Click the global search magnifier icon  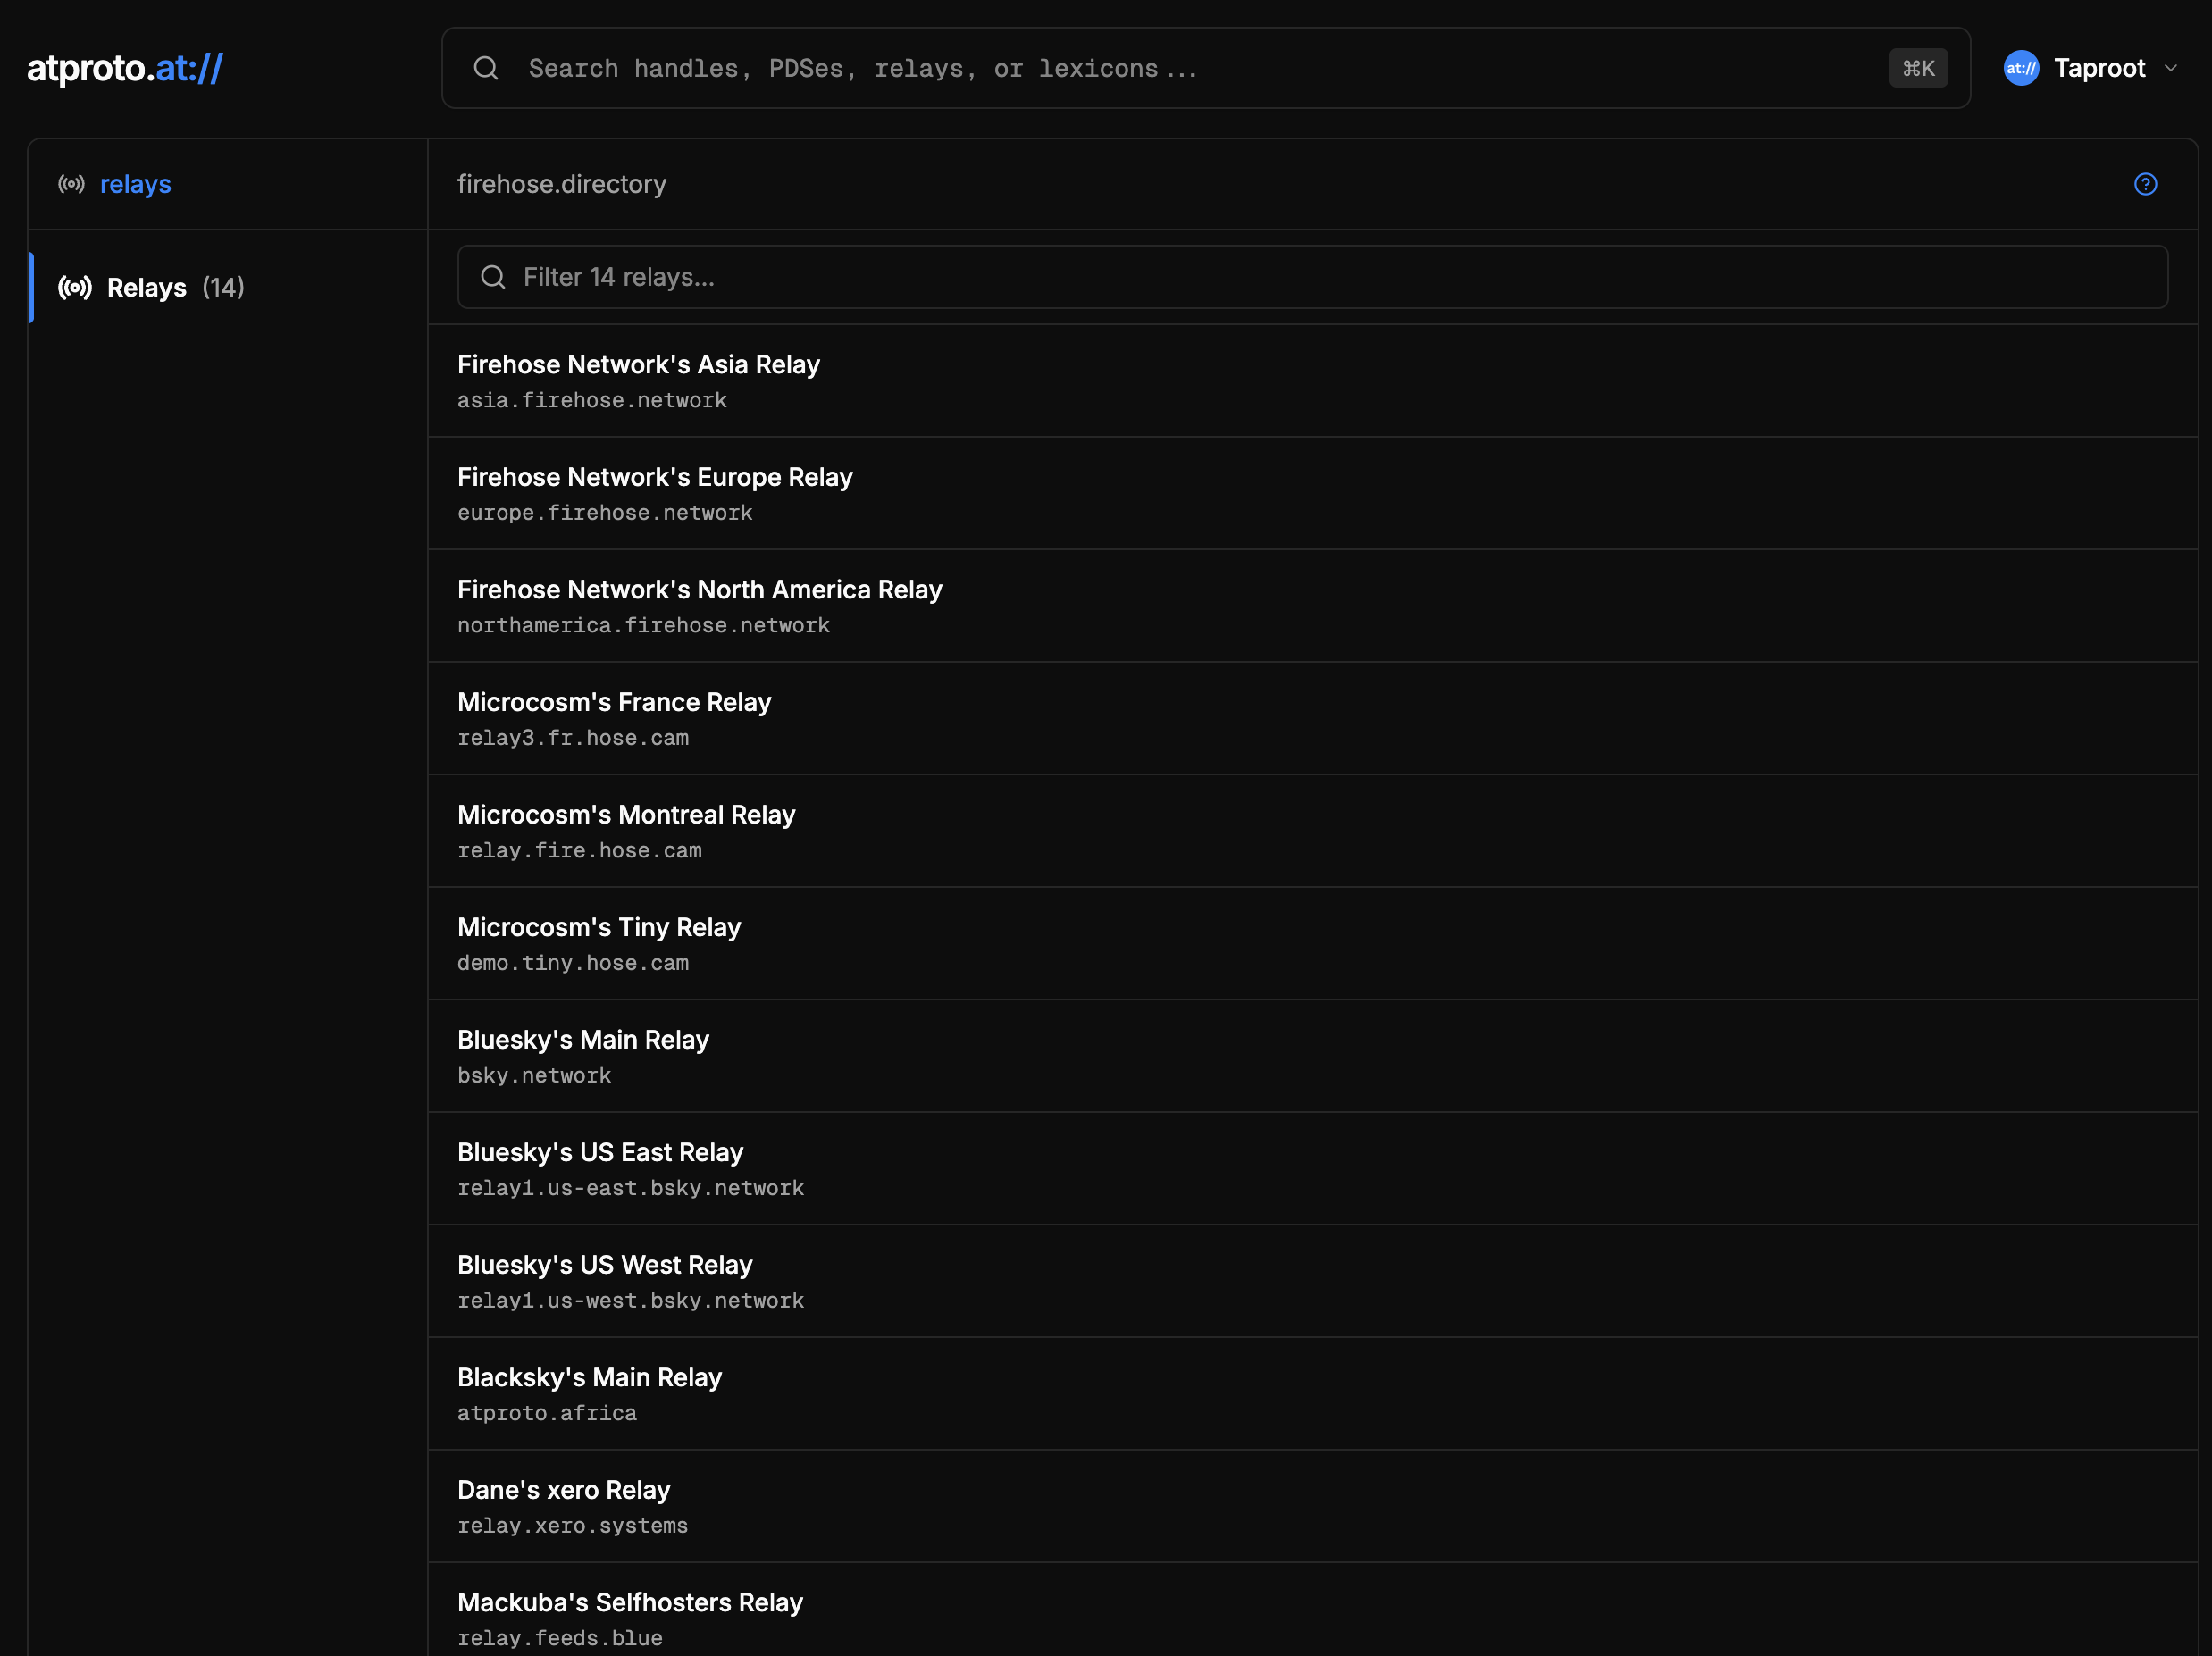point(486,68)
